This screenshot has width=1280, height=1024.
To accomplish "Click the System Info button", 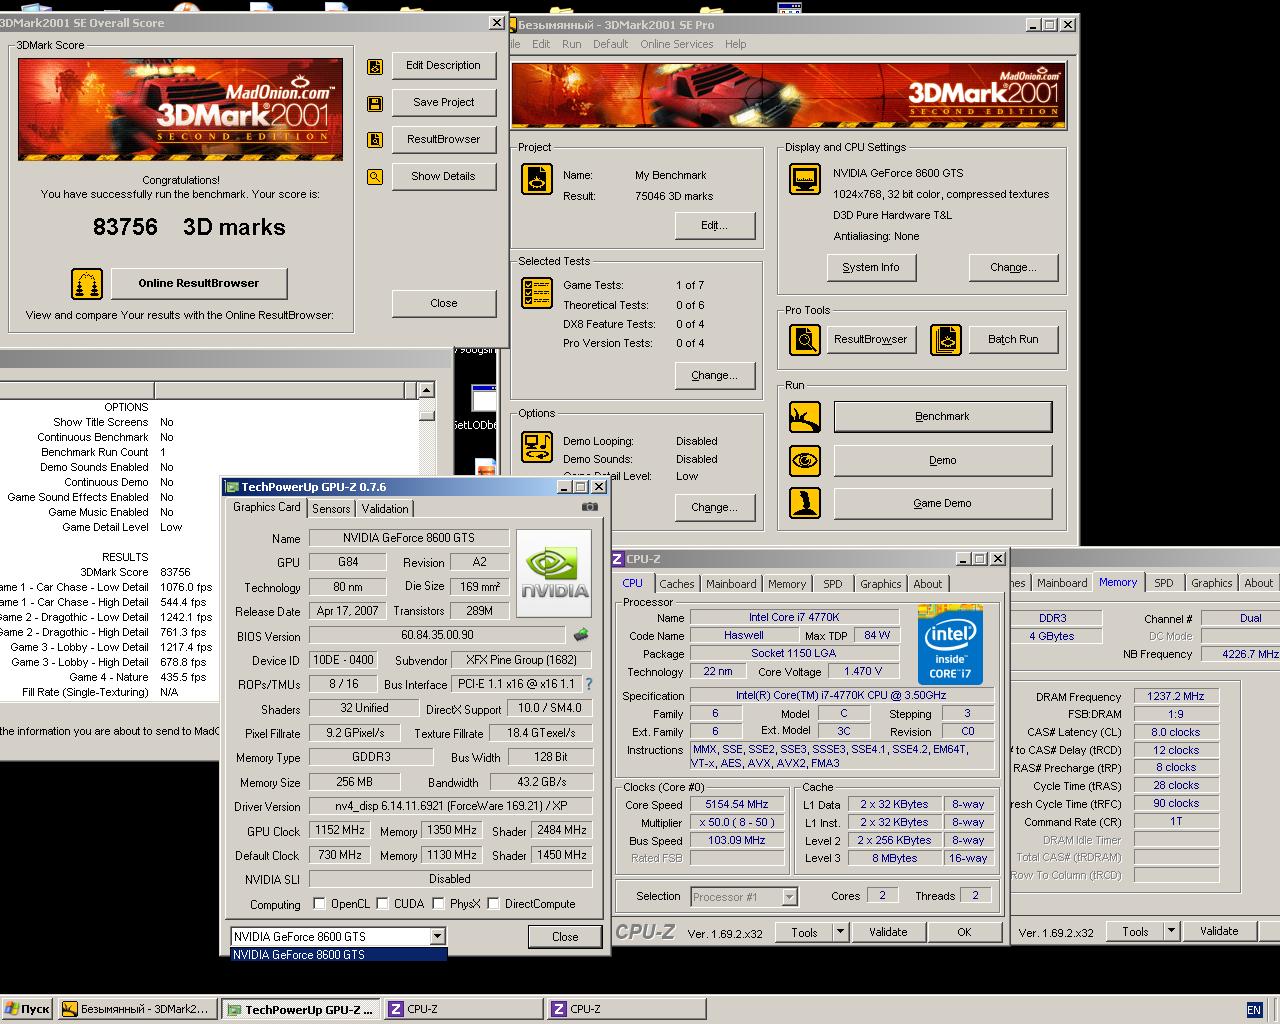I will [870, 268].
